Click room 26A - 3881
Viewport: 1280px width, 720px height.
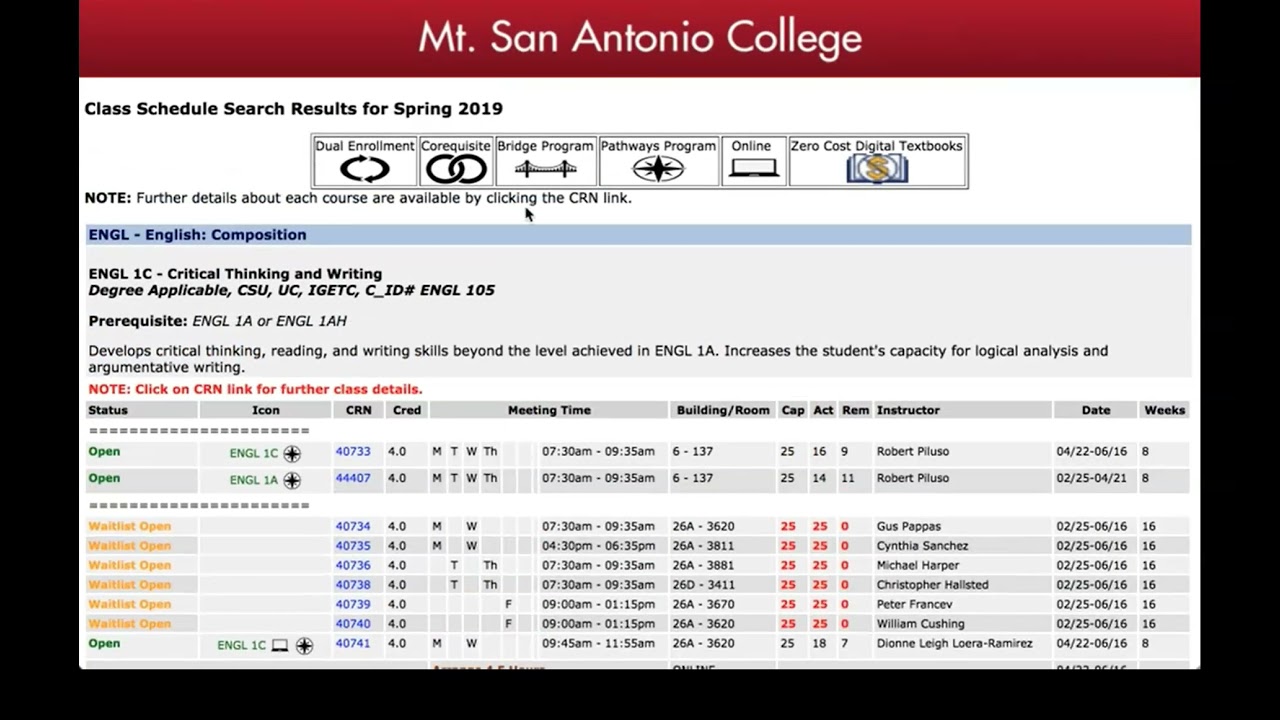tap(703, 565)
